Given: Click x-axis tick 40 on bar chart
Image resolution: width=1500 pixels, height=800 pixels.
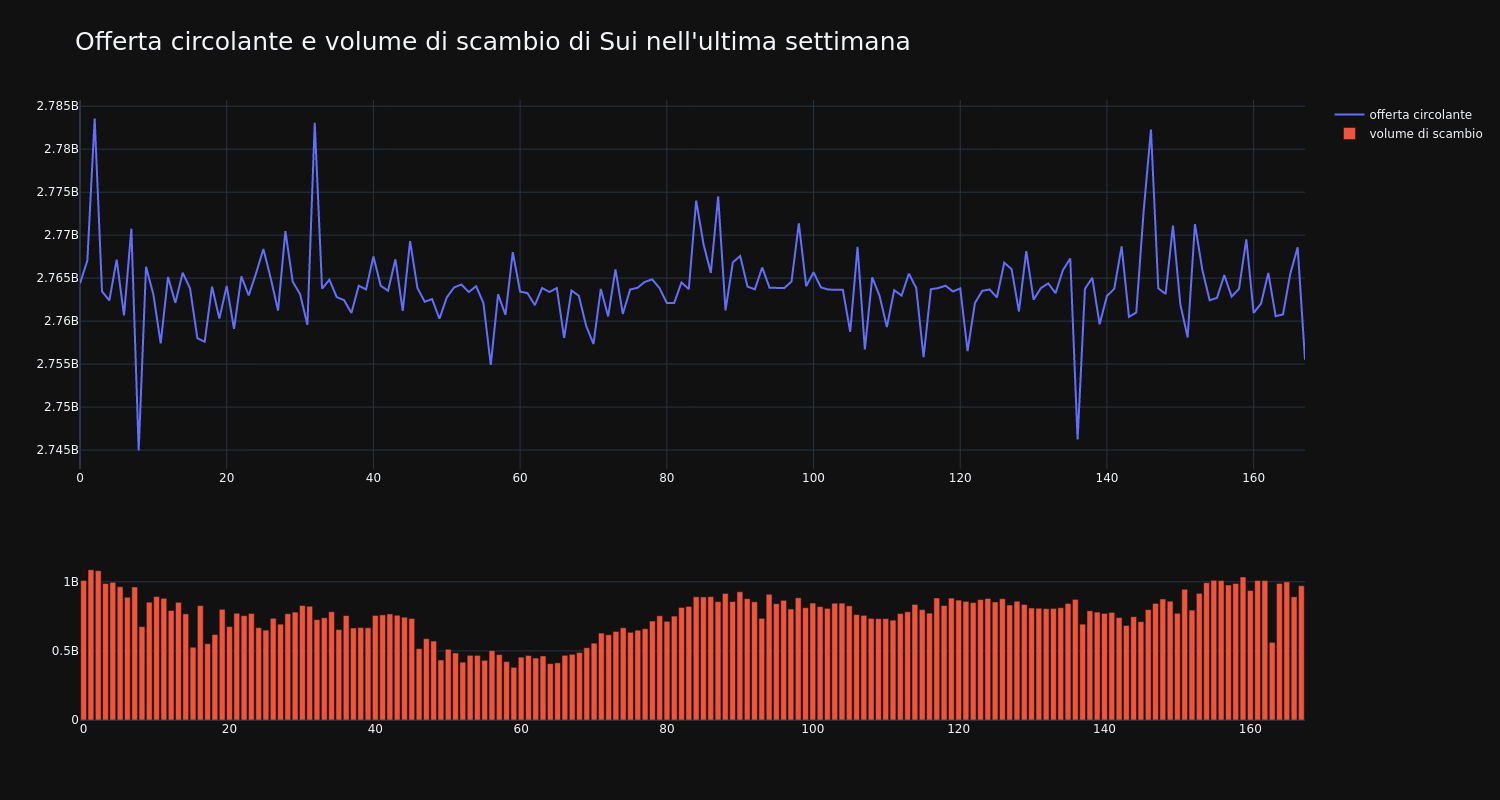Looking at the screenshot, I should (375, 729).
